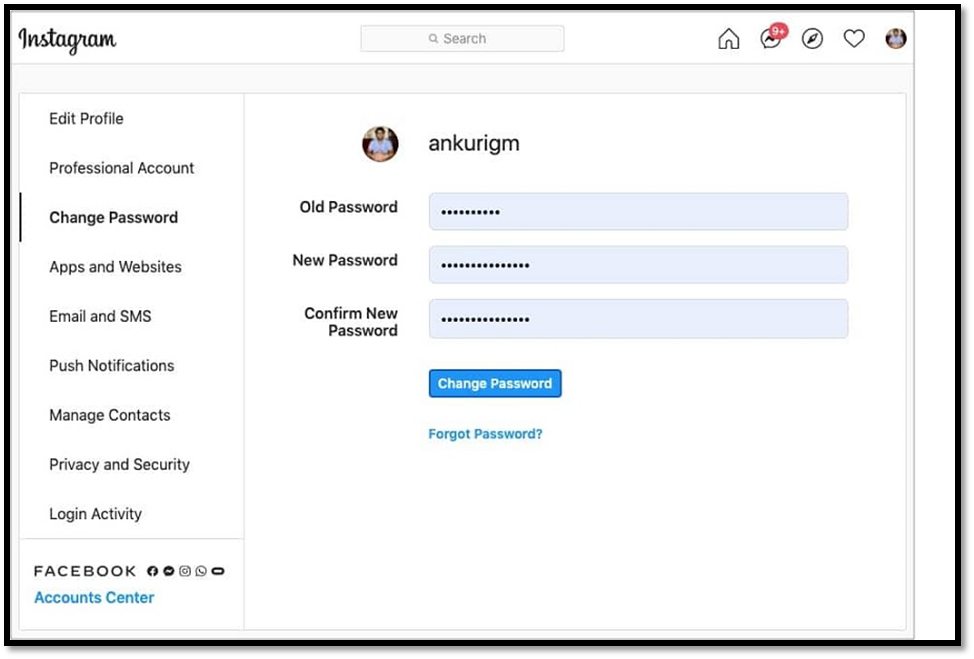Open Messenger inbox with 9+ badge
This screenshot has width=974, height=659.
click(770, 39)
